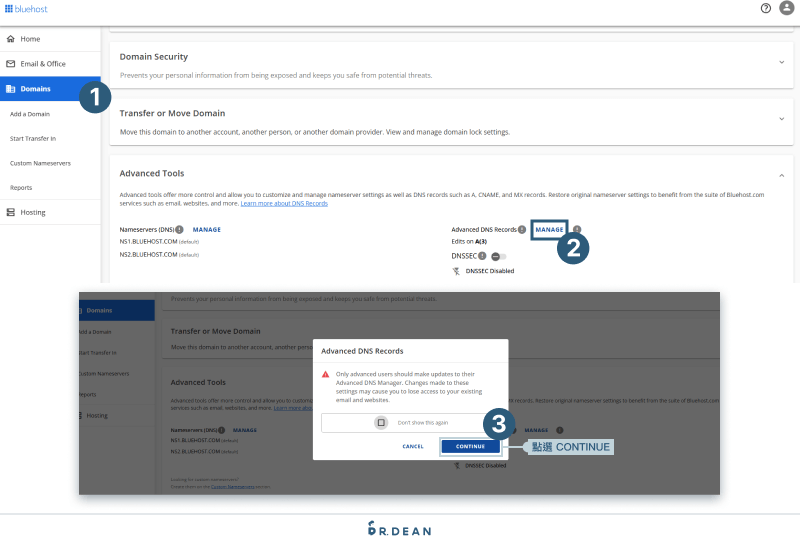Click the Email & Office envelope icon

click(x=11, y=64)
